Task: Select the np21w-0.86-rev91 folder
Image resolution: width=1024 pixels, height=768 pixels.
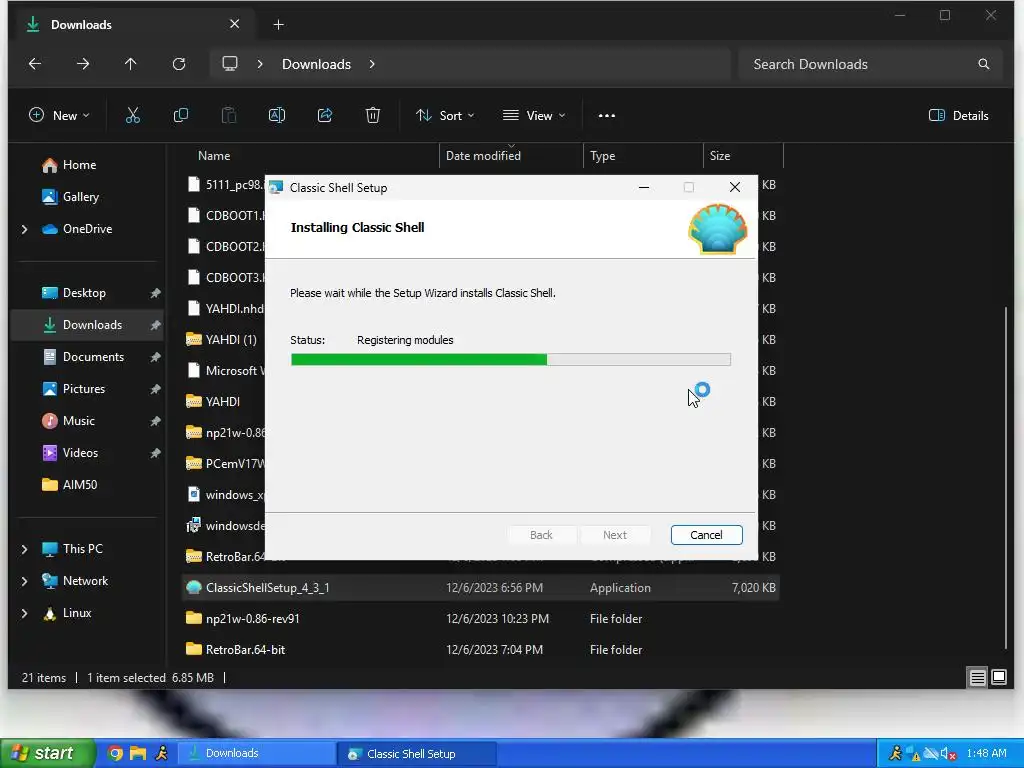Action: point(481,618)
